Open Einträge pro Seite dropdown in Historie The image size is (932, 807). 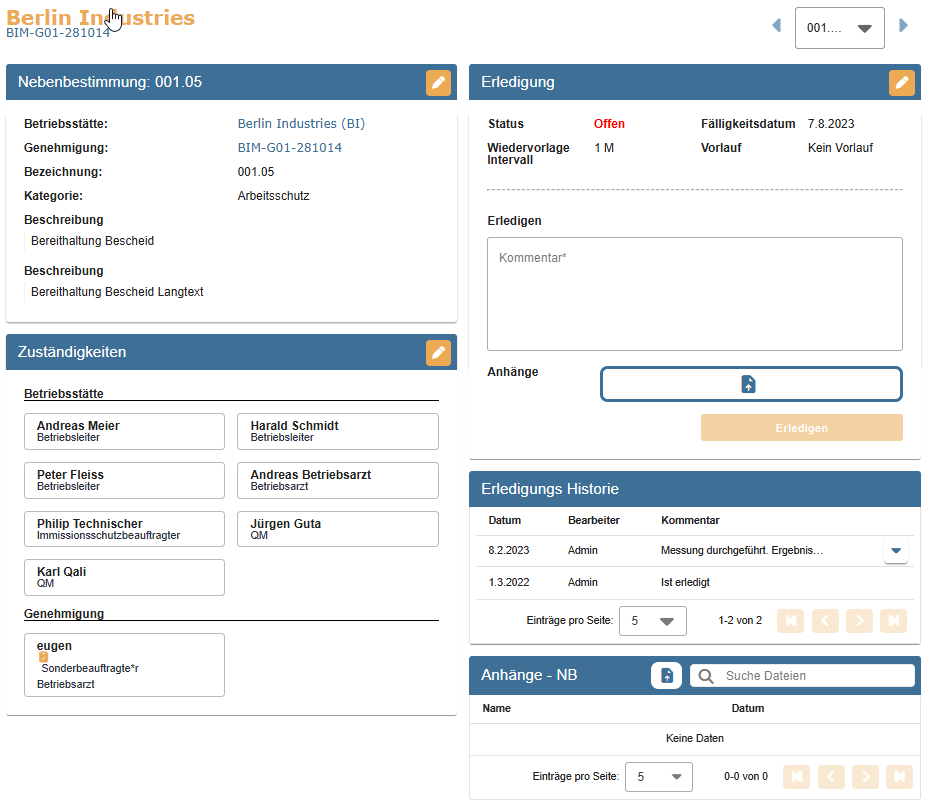[x=653, y=621]
